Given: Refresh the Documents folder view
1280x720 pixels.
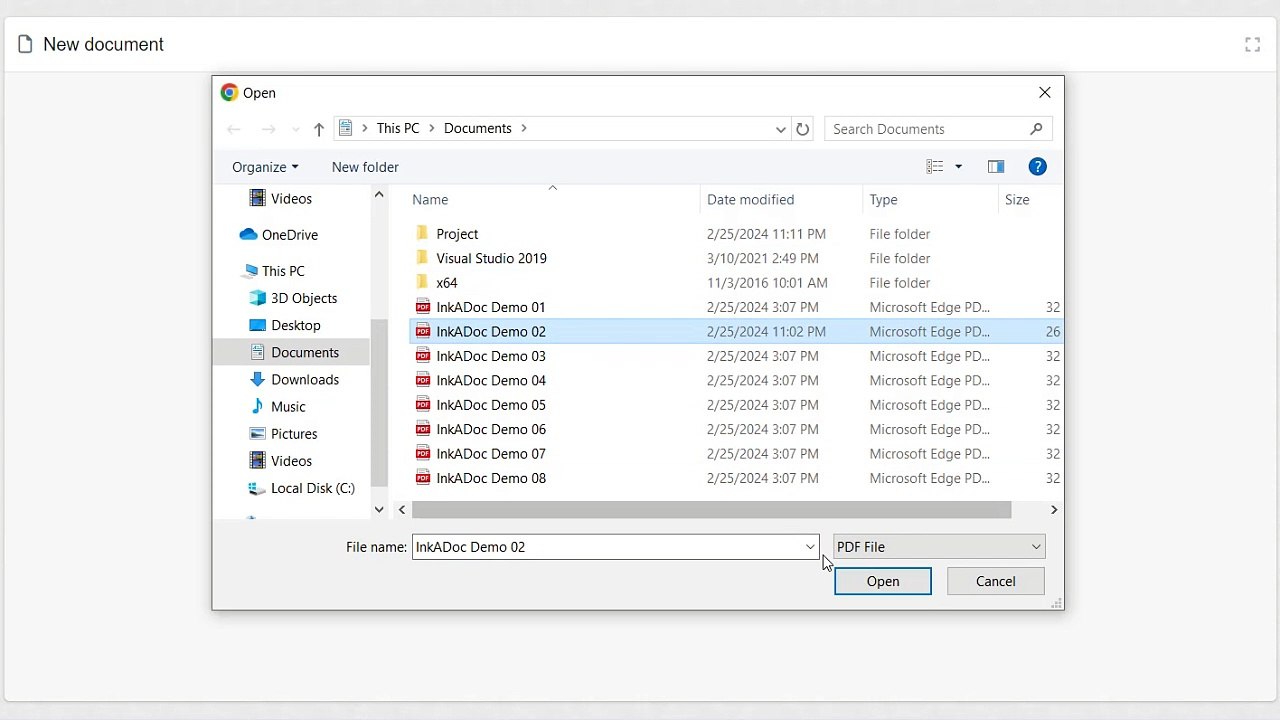Looking at the screenshot, I should tap(802, 129).
